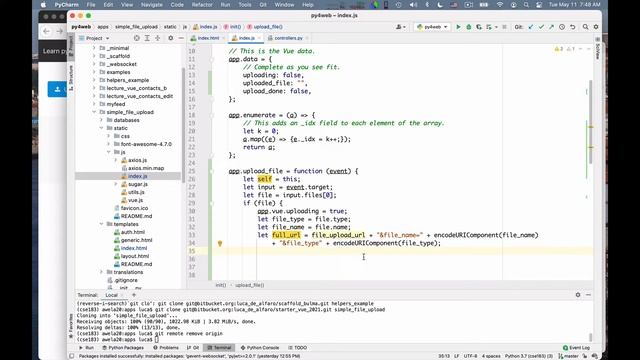Select opened file locate icon in Project panel
Viewport: 640px width, 360px height.
click(x=137, y=38)
